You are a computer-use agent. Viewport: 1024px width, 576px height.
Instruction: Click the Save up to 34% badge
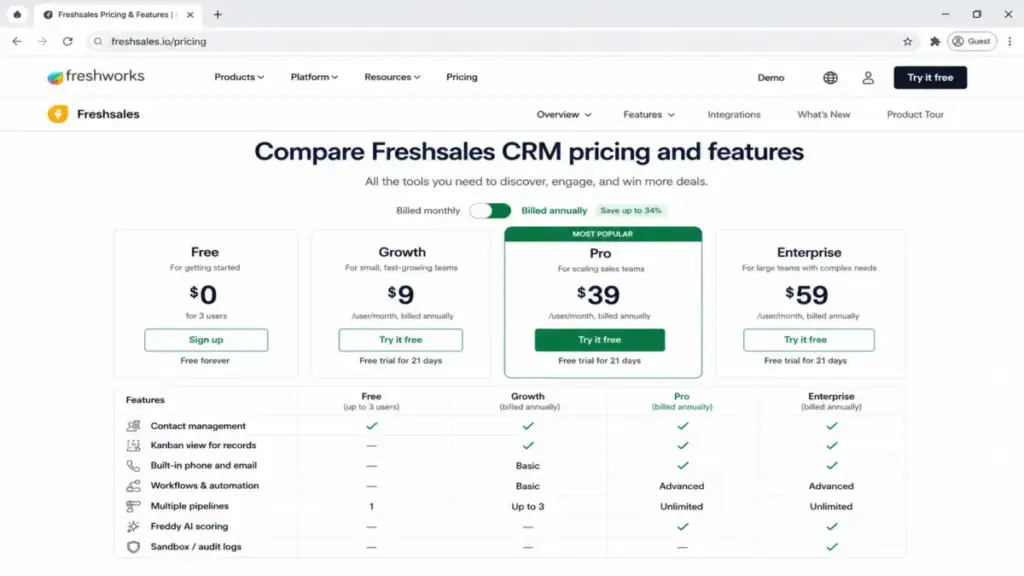631,210
